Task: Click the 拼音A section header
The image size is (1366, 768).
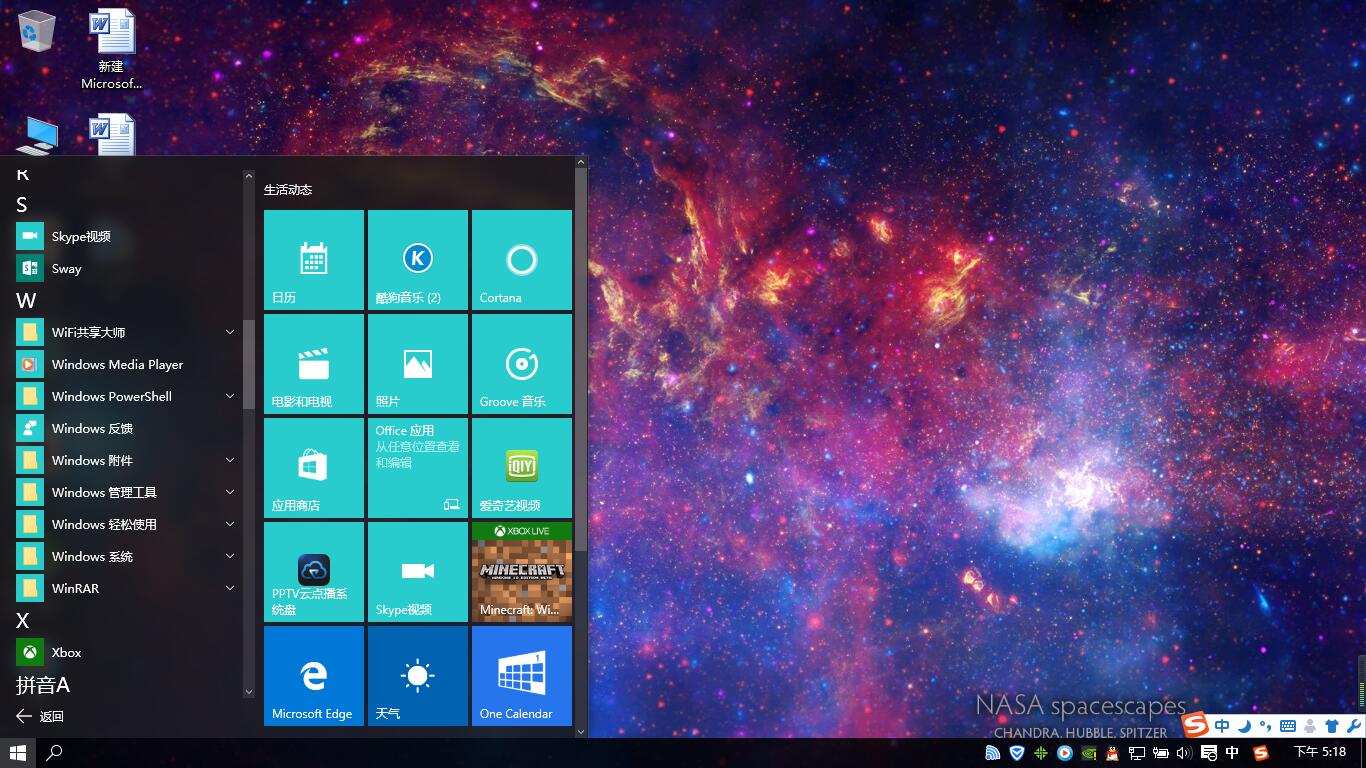Action: tap(43, 685)
